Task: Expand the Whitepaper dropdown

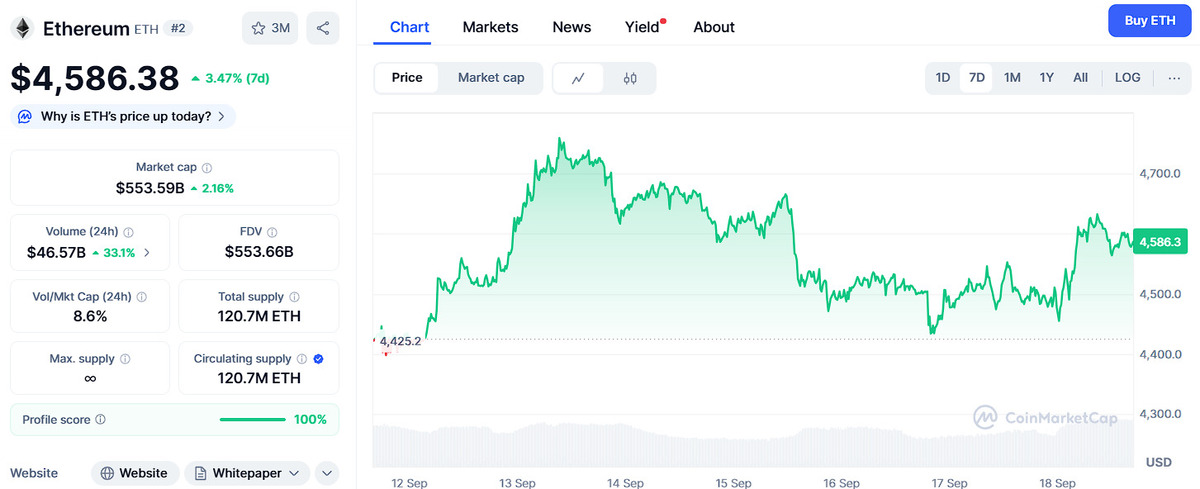Action: tap(294, 473)
